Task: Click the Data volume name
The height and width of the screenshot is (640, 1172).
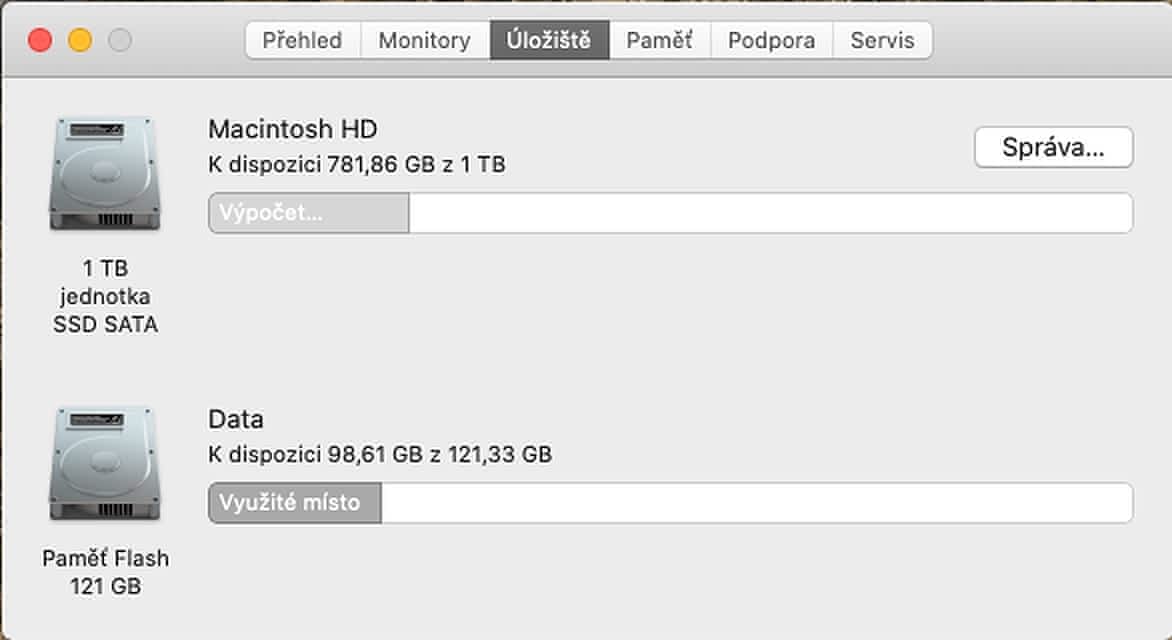Action: (x=236, y=419)
